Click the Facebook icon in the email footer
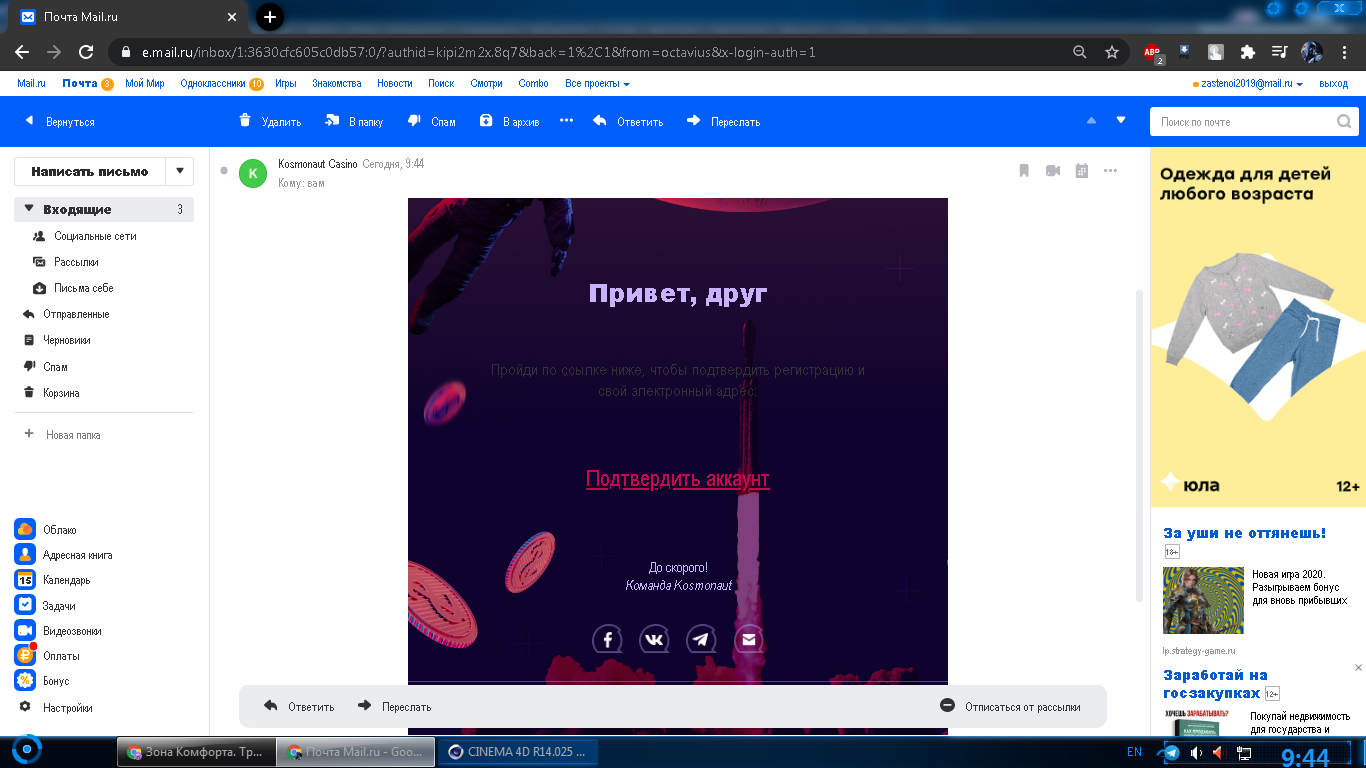The height and width of the screenshot is (768, 1366). (x=607, y=639)
